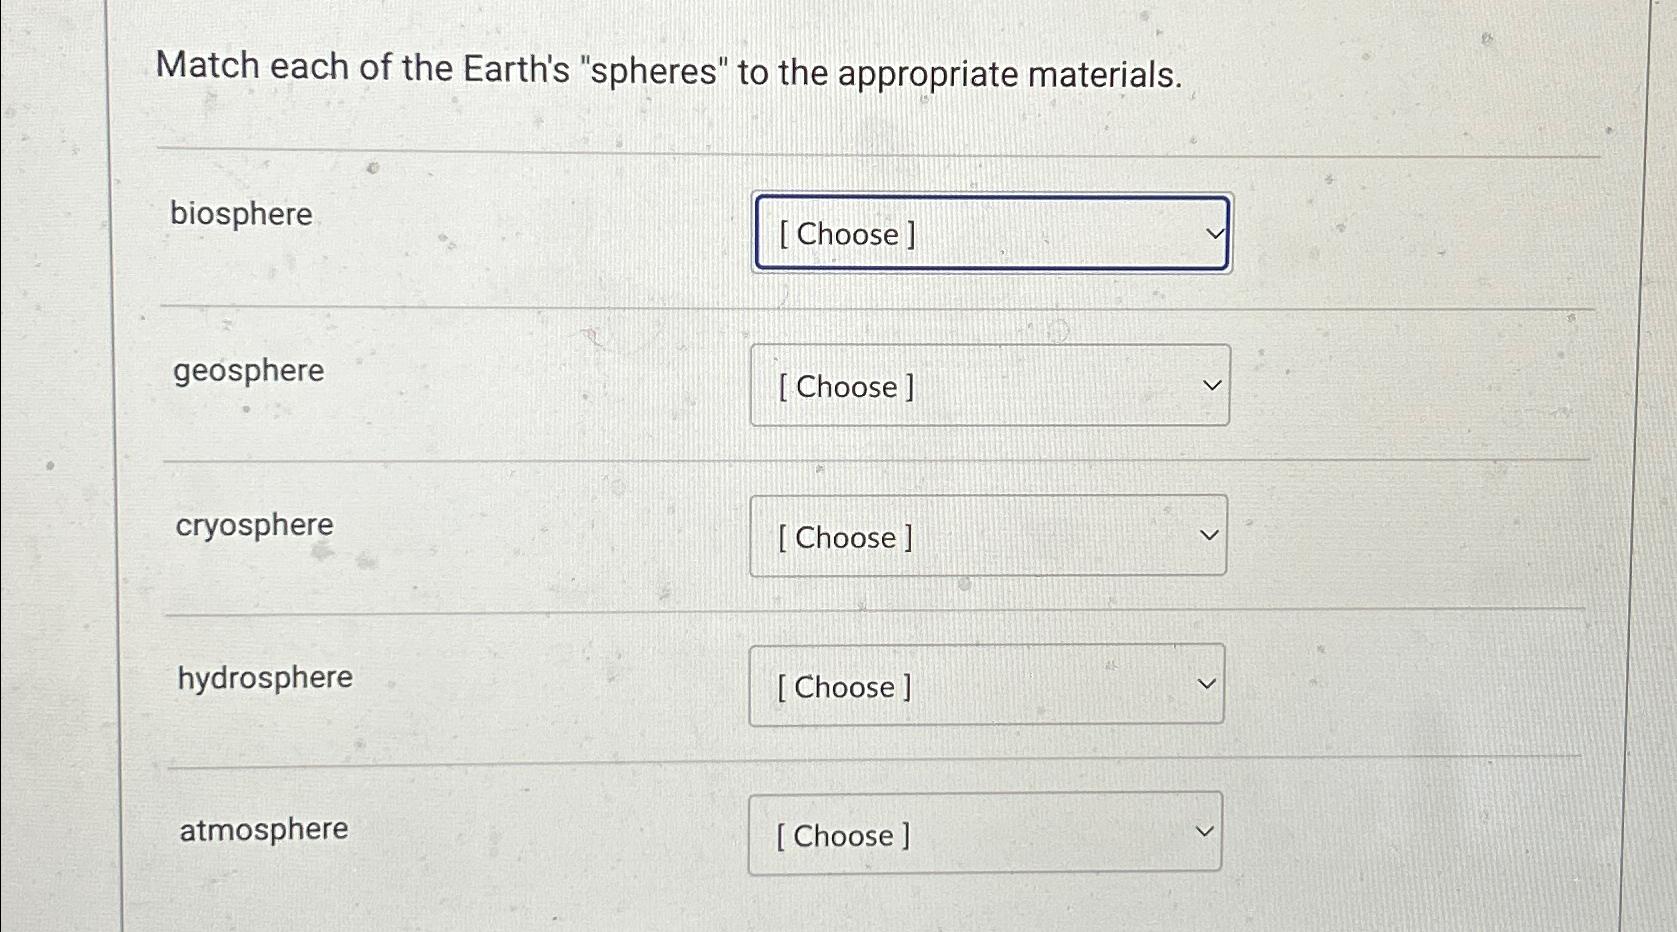
Task: Select the cryosphere row label
Action: click(253, 524)
